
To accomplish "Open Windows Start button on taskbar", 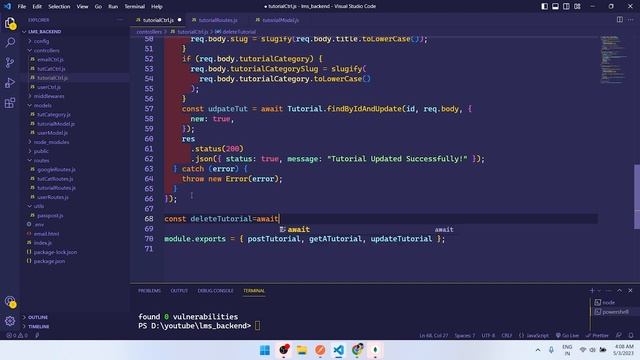I will tap(265, 350).
